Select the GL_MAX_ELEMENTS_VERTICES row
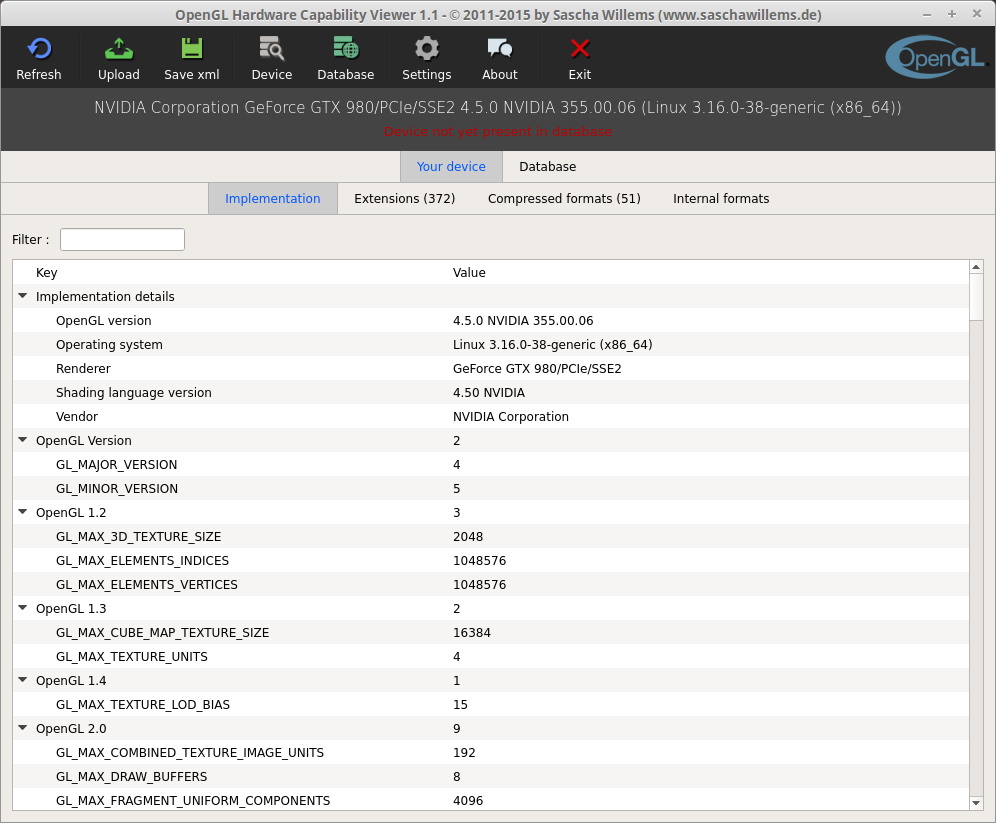This screenshot has height=823, width=996. click(x=490, y=584)
